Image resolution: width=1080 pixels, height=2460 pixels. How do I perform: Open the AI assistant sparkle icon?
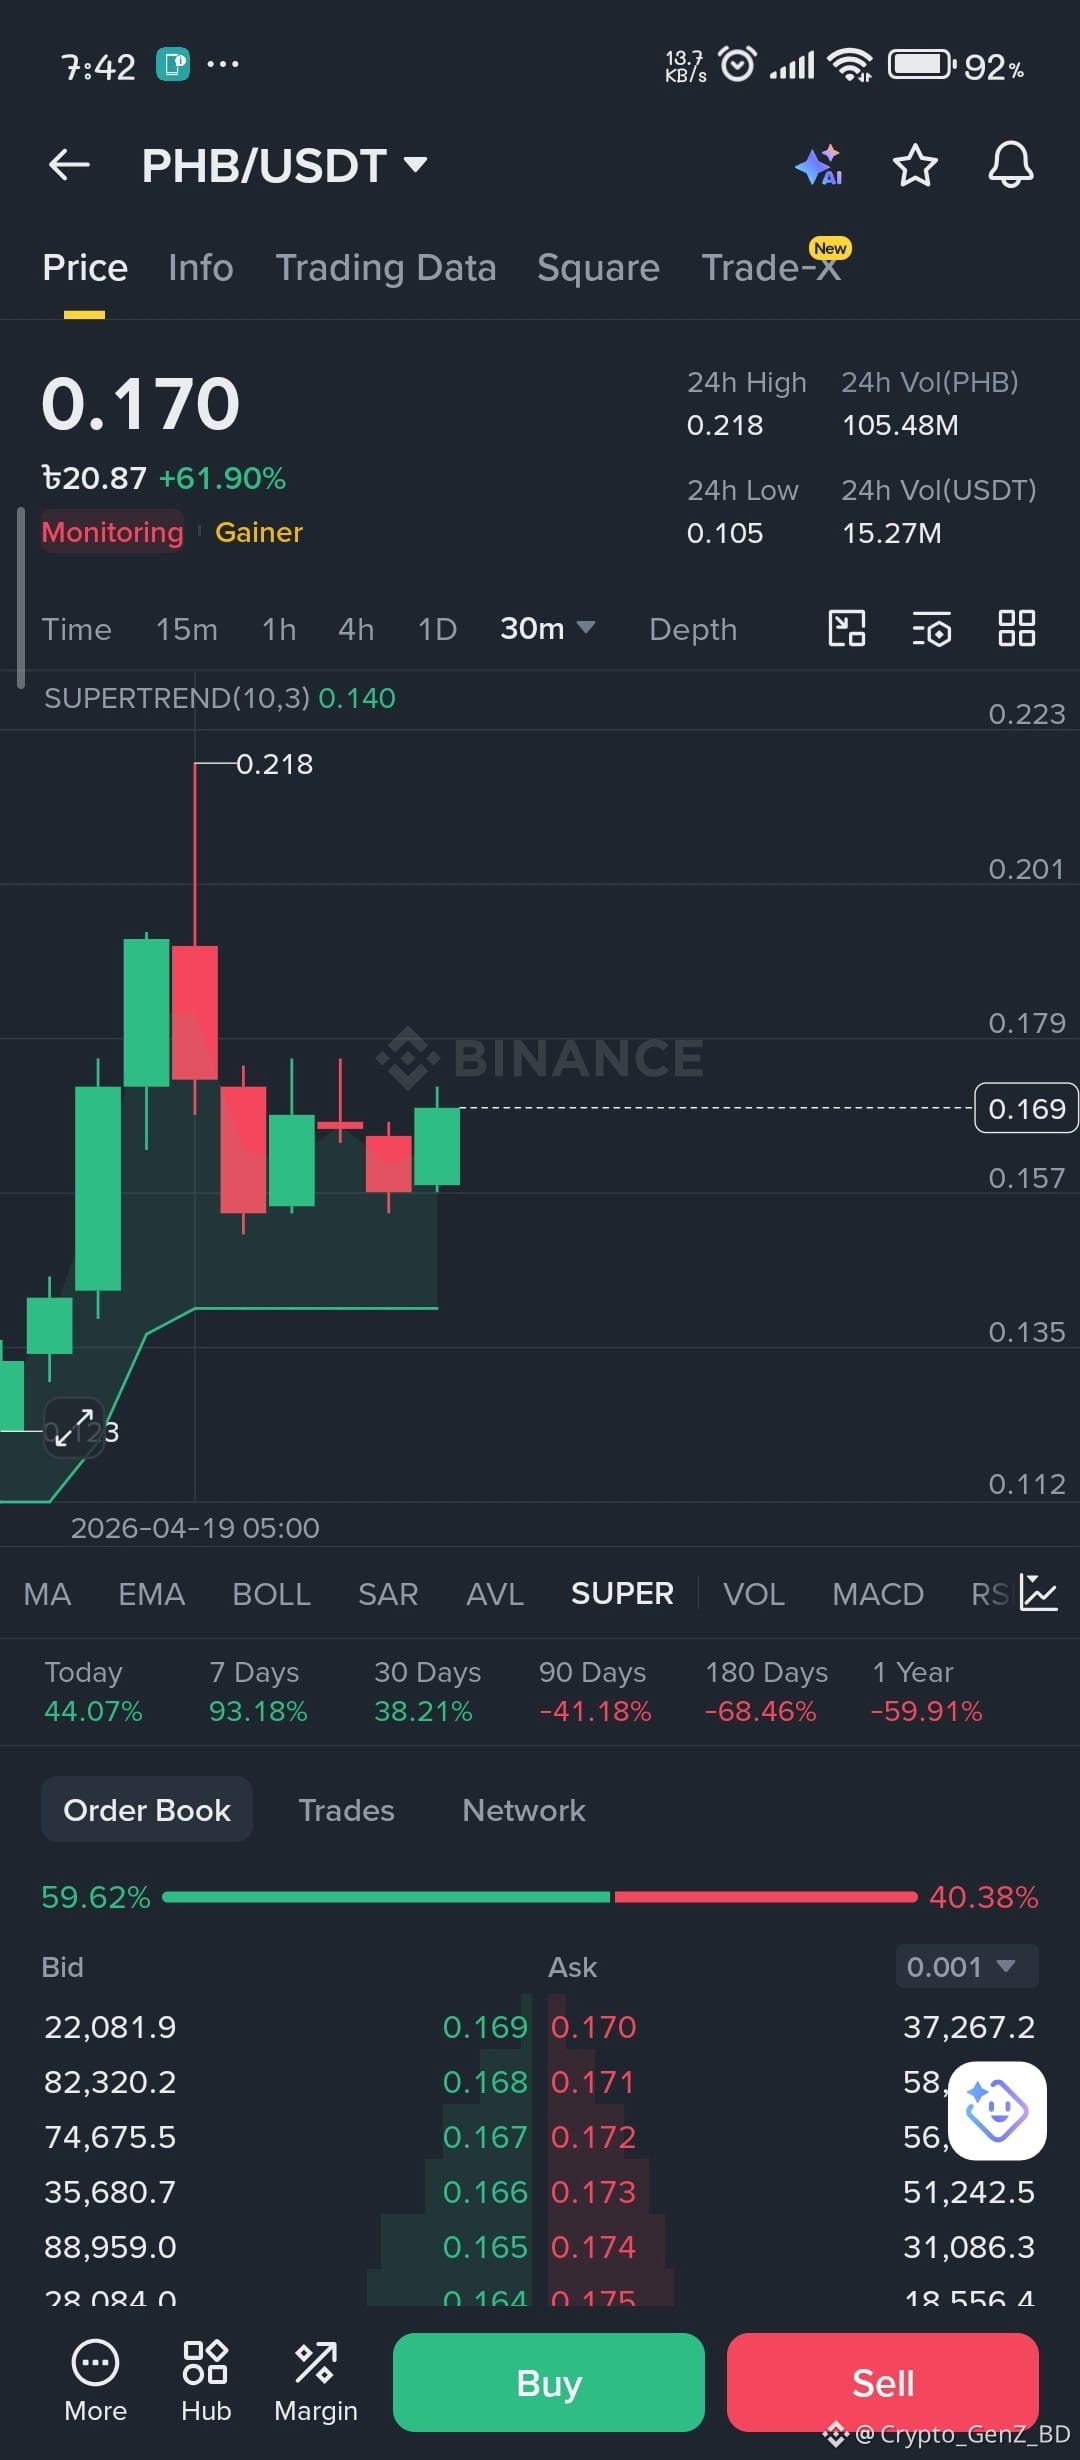click(819, 165)
